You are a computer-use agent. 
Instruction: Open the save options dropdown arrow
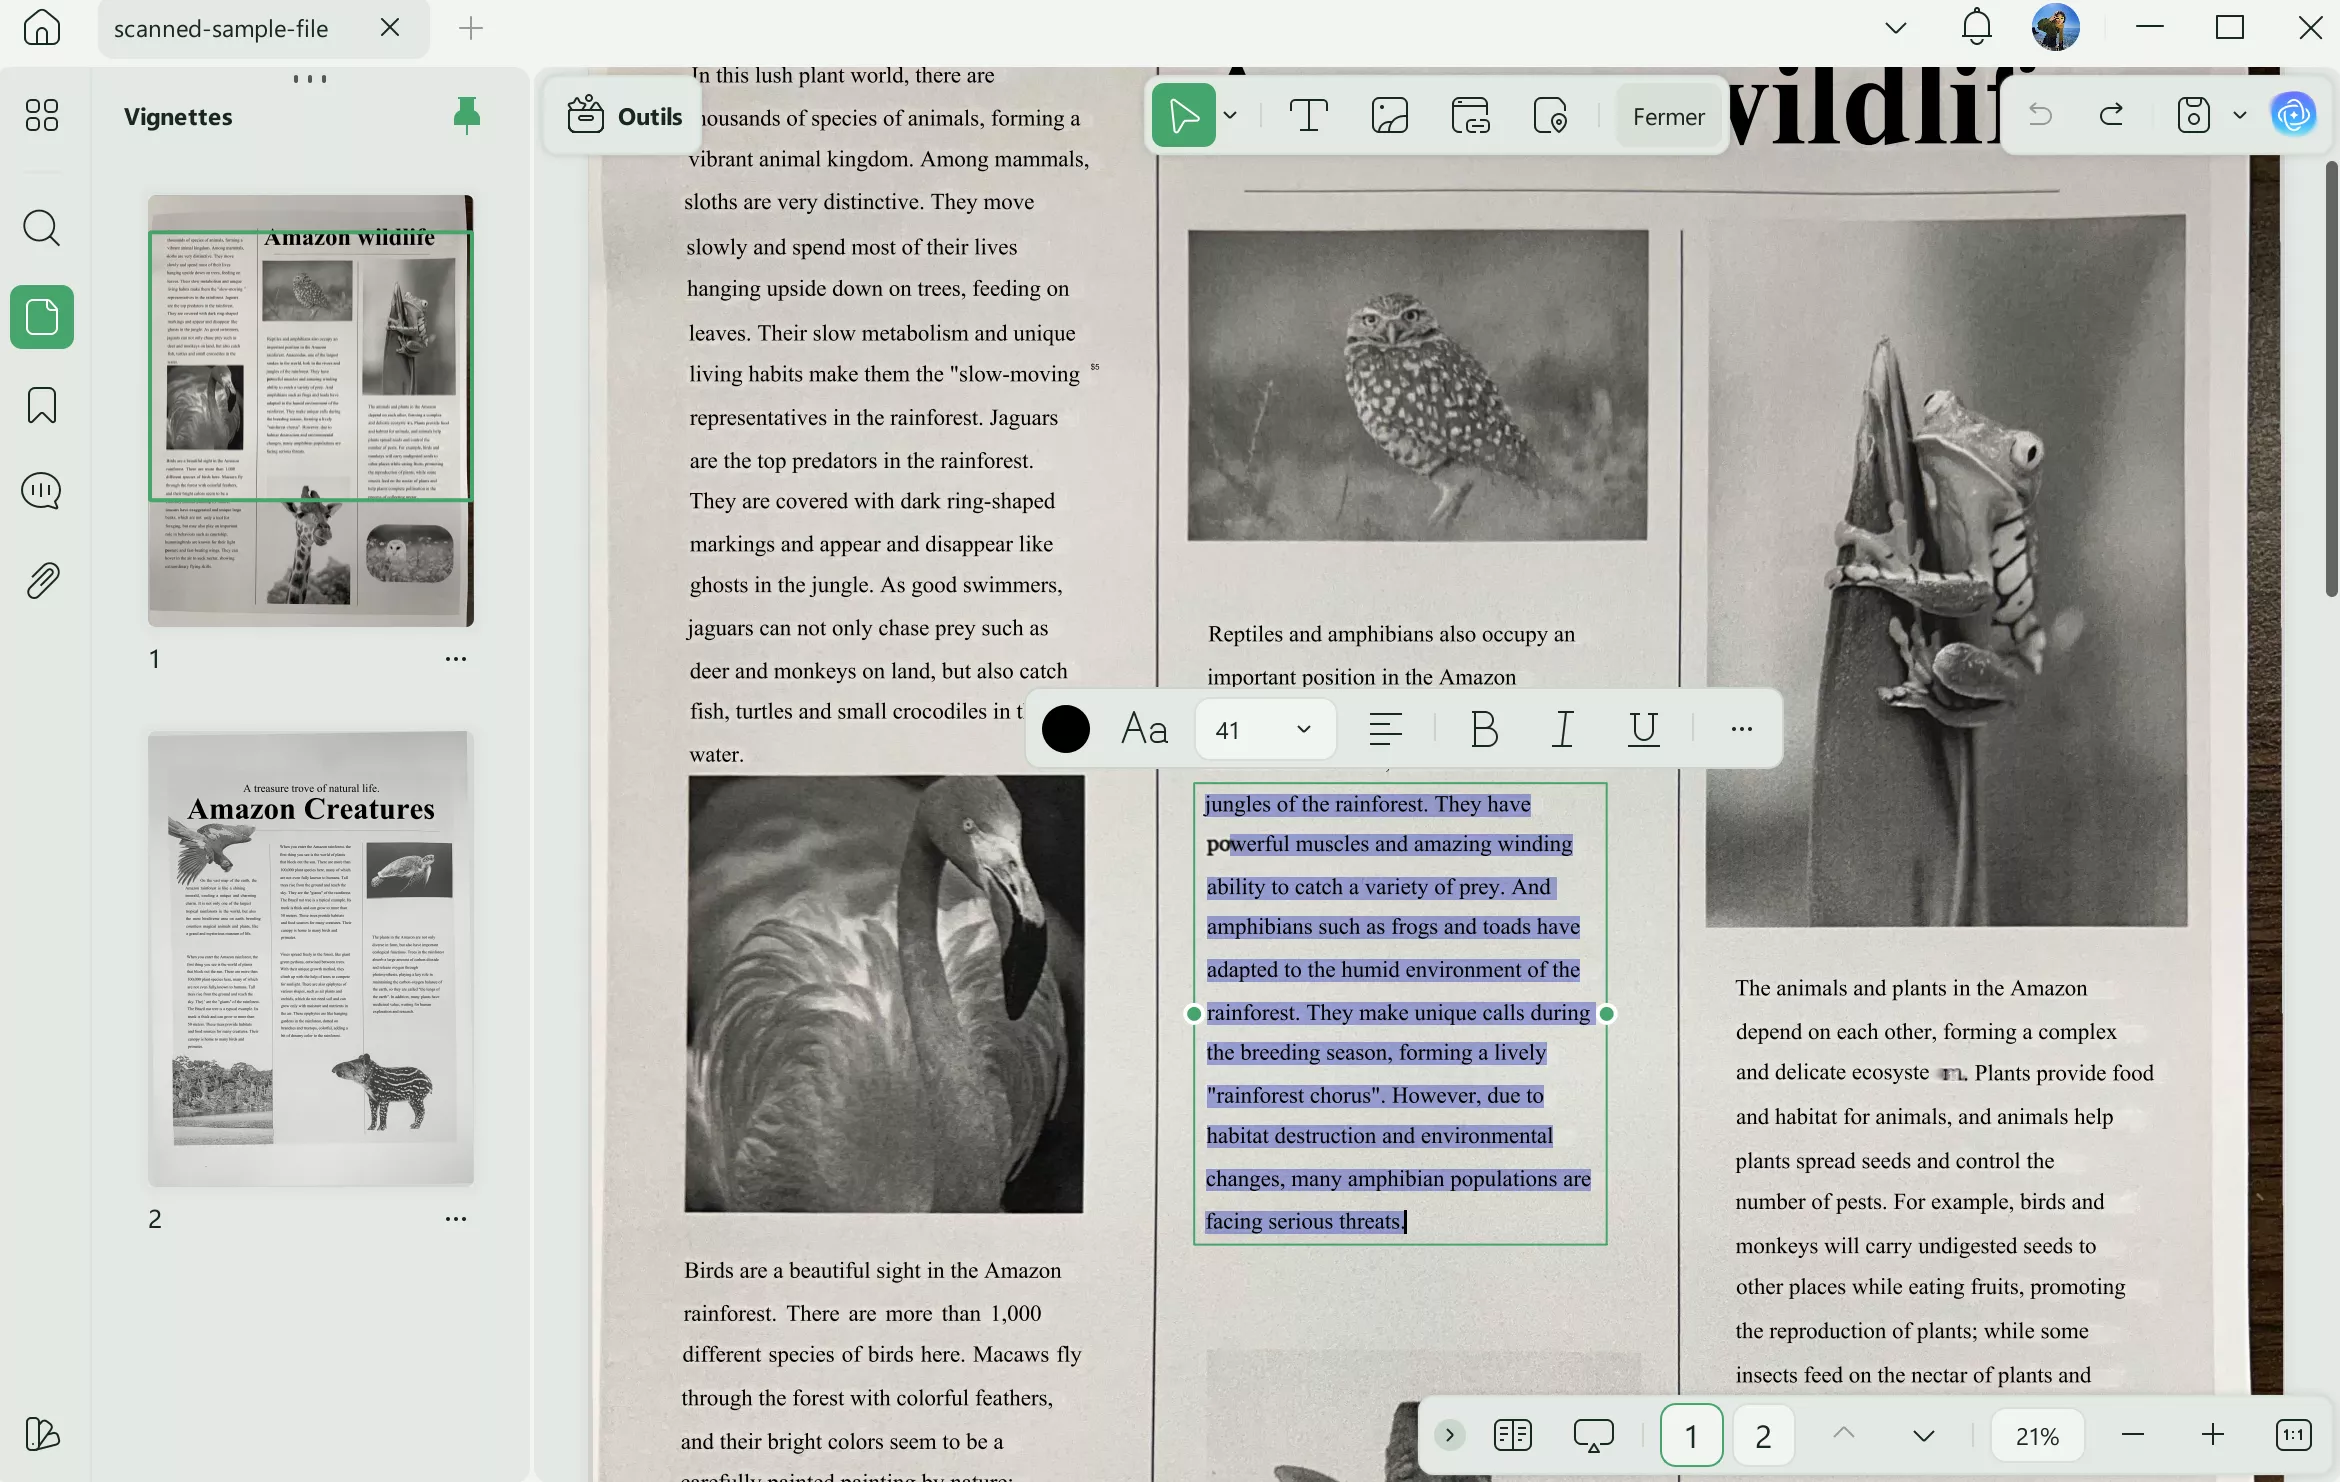(2240, 115)
